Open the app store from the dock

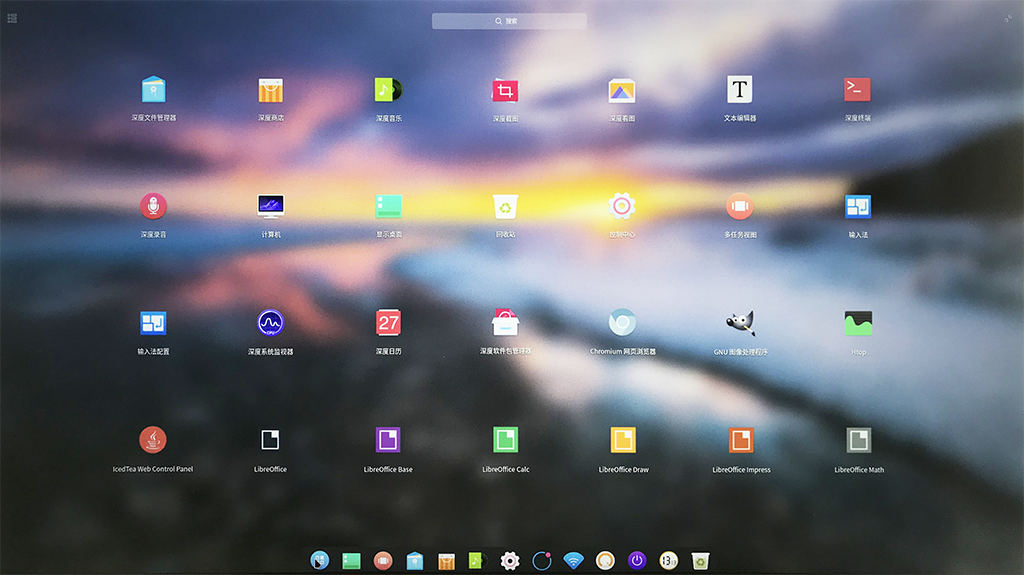pos(447,561)
